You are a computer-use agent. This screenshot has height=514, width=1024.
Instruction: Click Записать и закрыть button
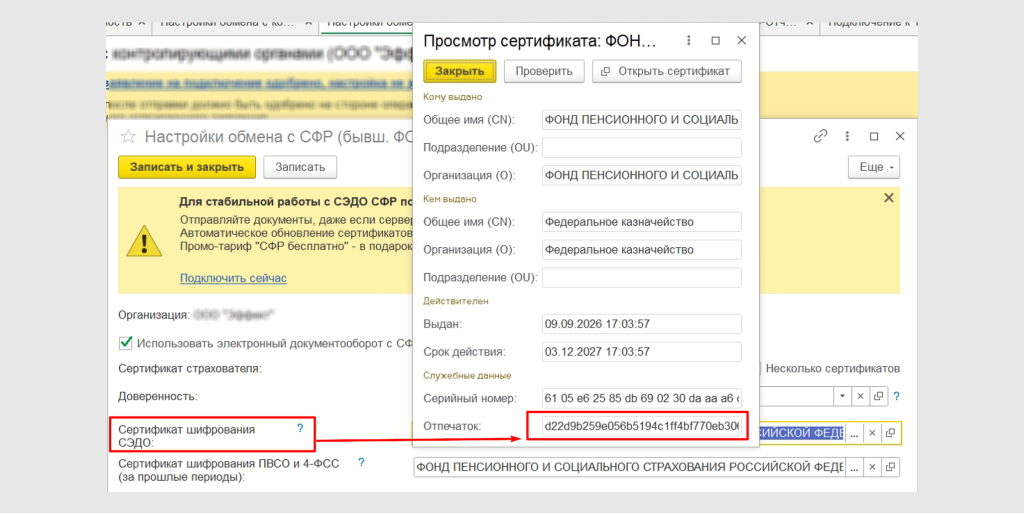187,167
